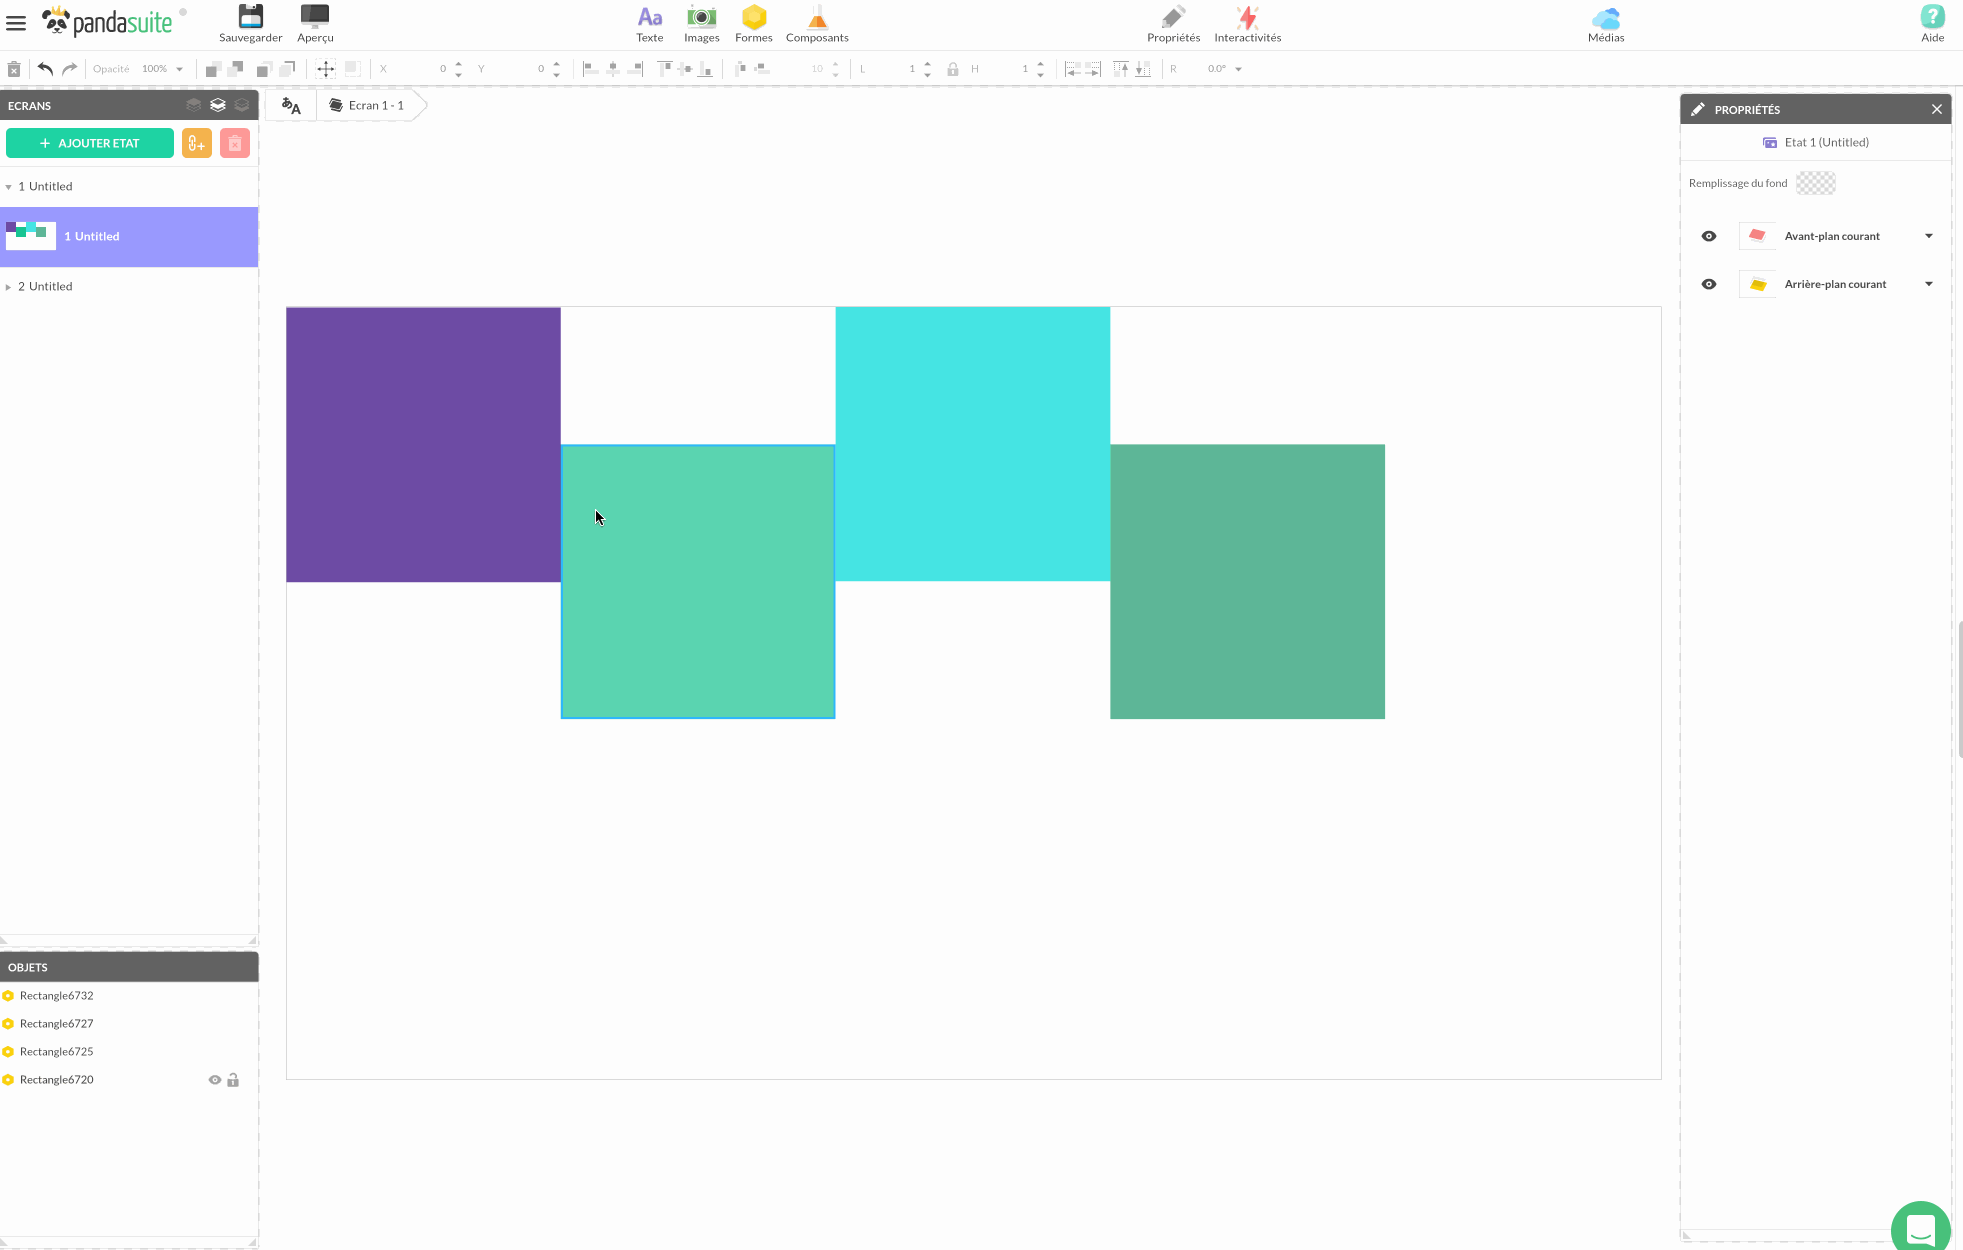Viewport: 1963px width, 1250px height.
Task: Select Rectangle6727 in the Objets list
Action: [x=57, y=1023]
